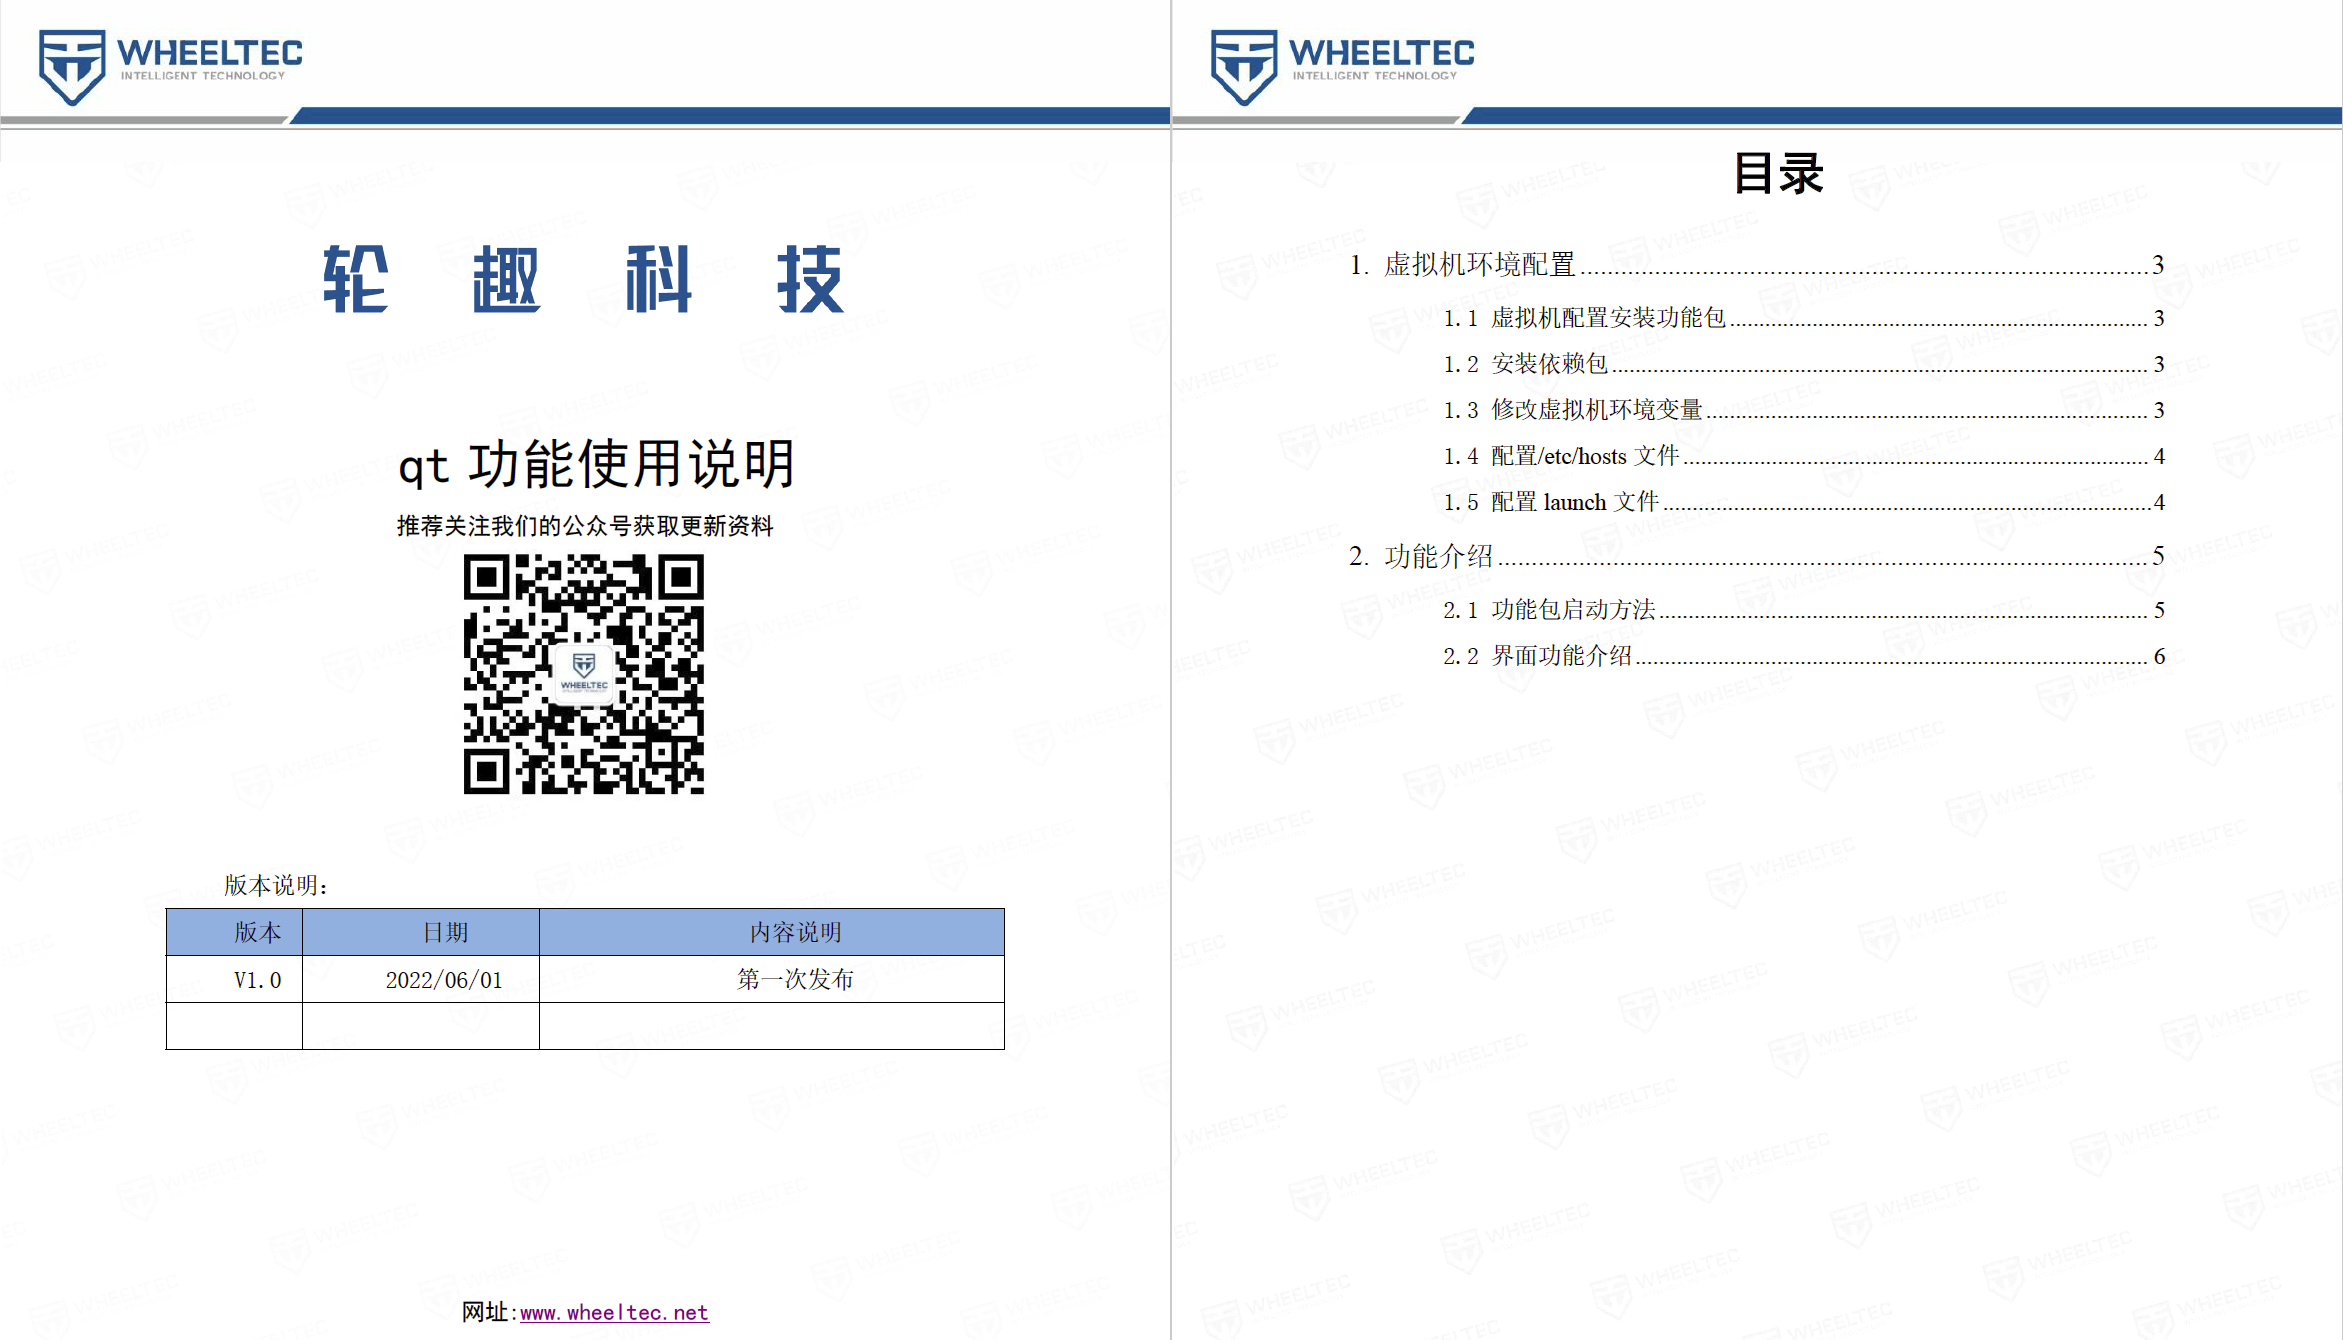Screen dimensions: 2343x1340
Task: Click the title qt 功能使用说明
Action: coord(597,464)
